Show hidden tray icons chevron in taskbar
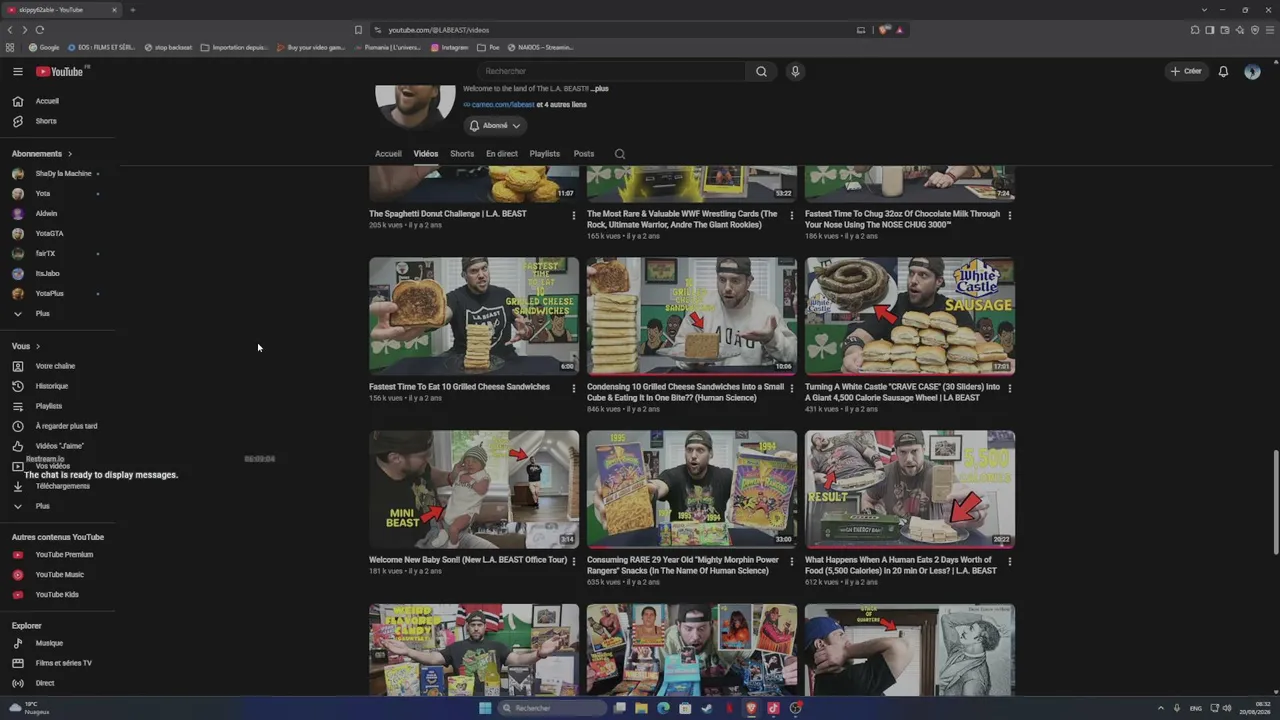The image size is (1280, 720). coord(1162,709)
